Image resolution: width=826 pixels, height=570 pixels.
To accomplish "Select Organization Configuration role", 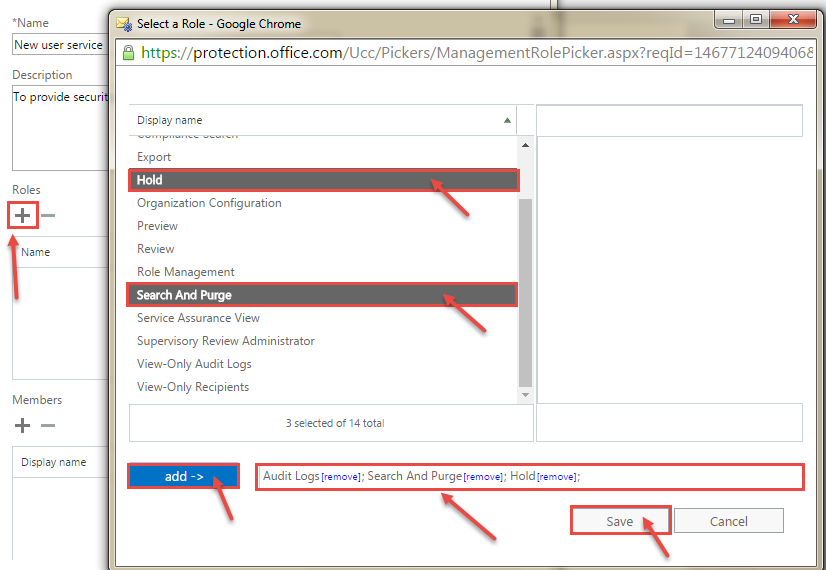I will 323,203.
